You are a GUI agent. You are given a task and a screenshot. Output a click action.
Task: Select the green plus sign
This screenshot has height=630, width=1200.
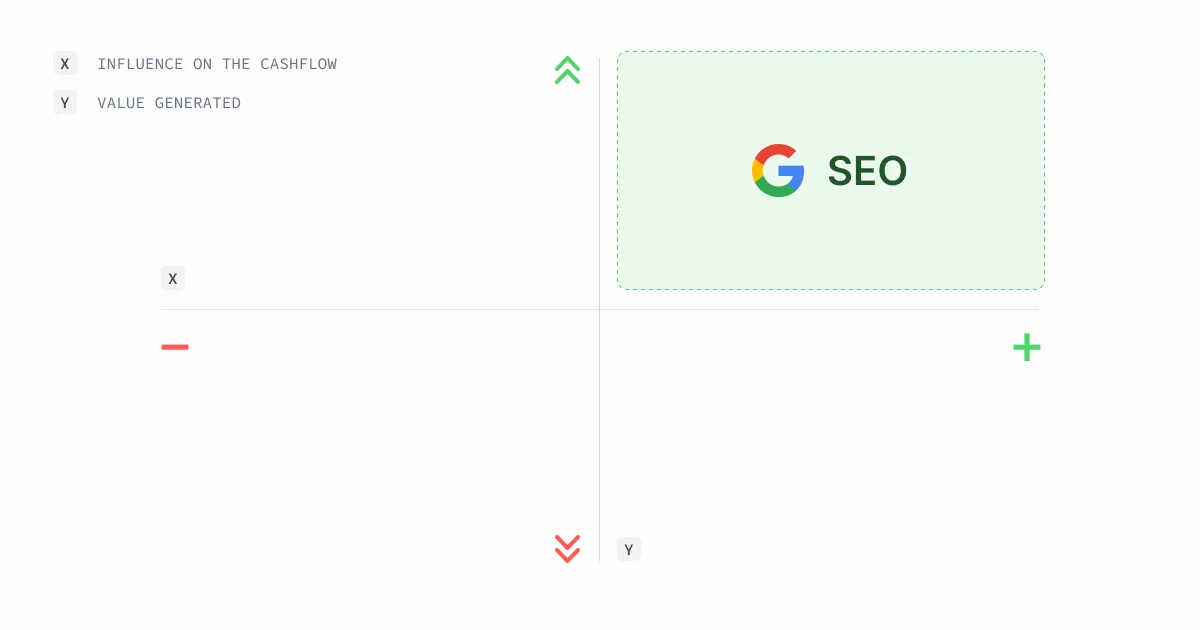(1027, 347)
